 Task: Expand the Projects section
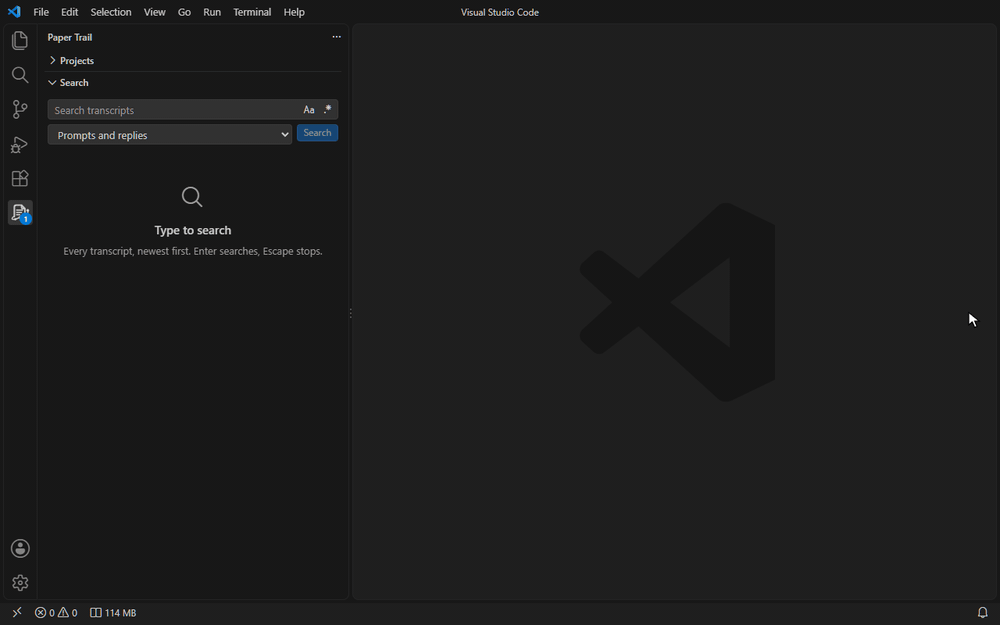tap(195, 61)
